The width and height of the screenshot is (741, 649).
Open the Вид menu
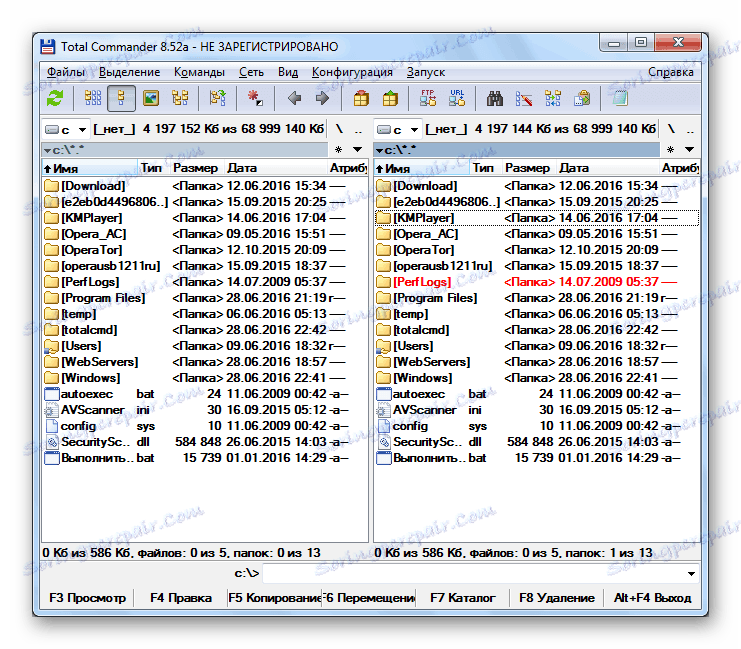coord(288,72)
